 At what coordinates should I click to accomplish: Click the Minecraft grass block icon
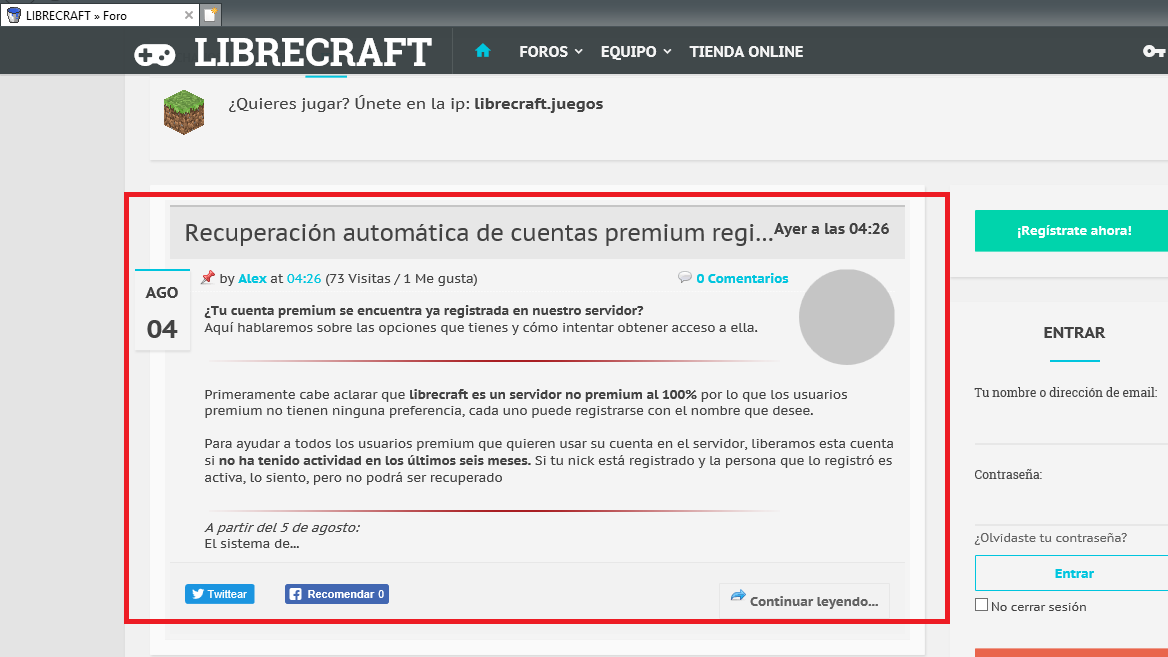pos(184,112)
